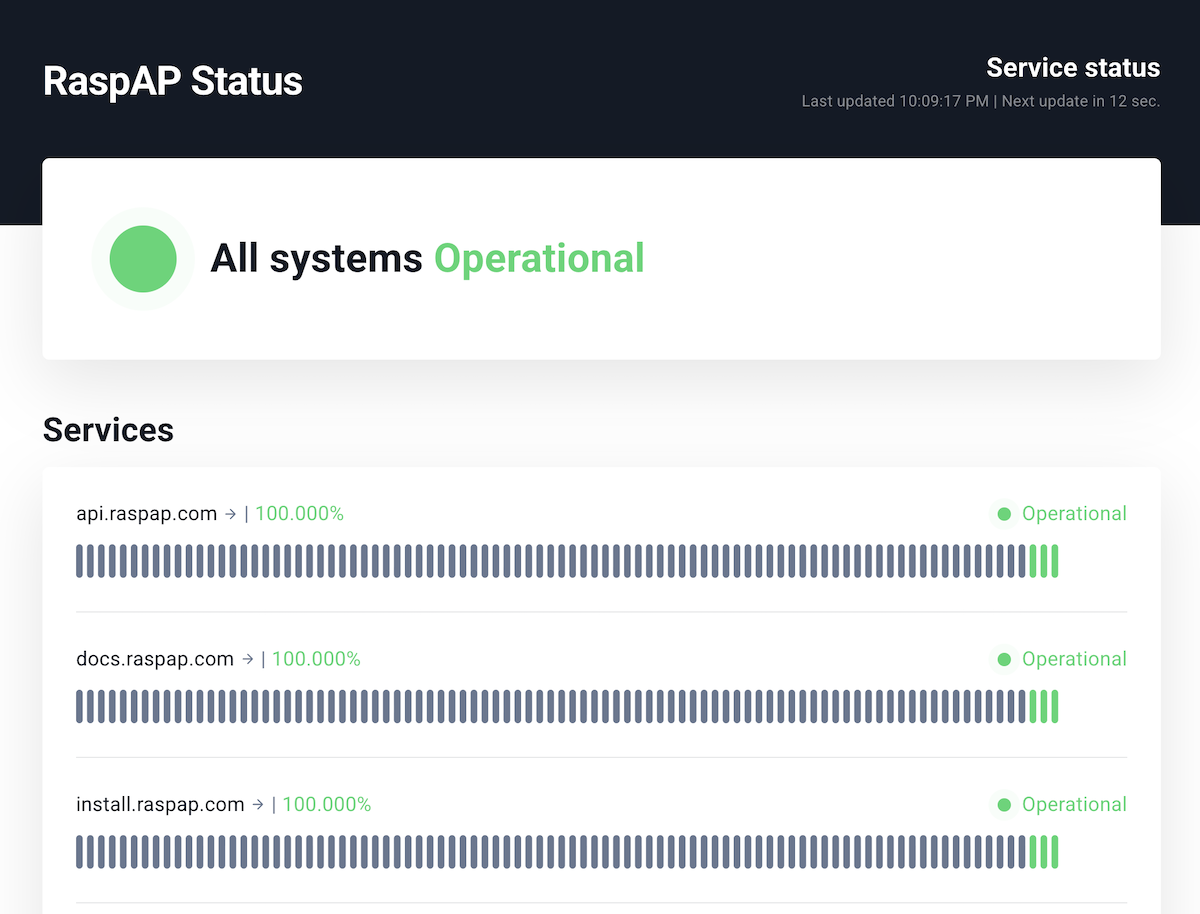Click the newest green uptime bar for api.raspap.com

(1054, 561)
